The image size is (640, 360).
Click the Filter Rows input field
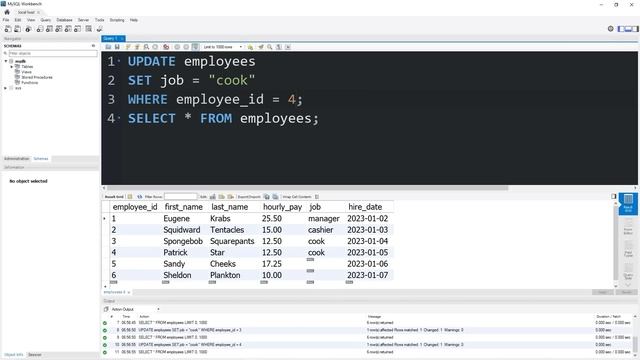180,197
